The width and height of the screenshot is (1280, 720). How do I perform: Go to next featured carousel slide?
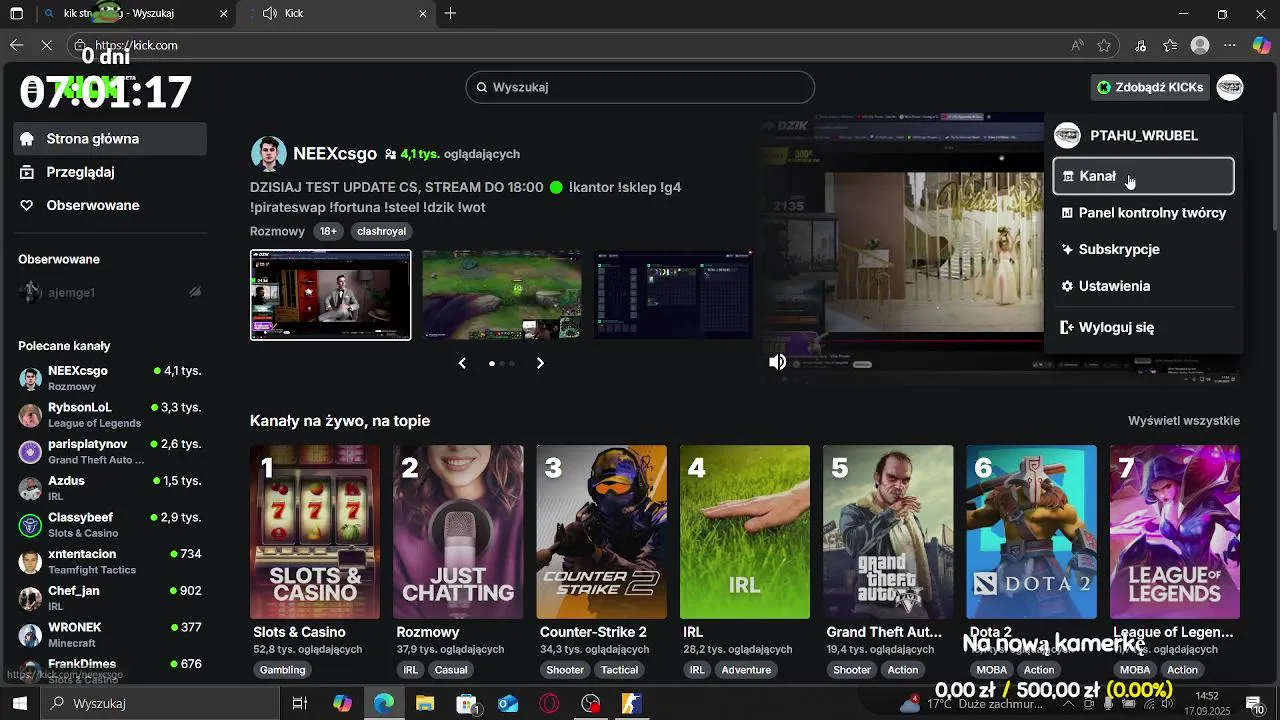click(x=540, y=363)
